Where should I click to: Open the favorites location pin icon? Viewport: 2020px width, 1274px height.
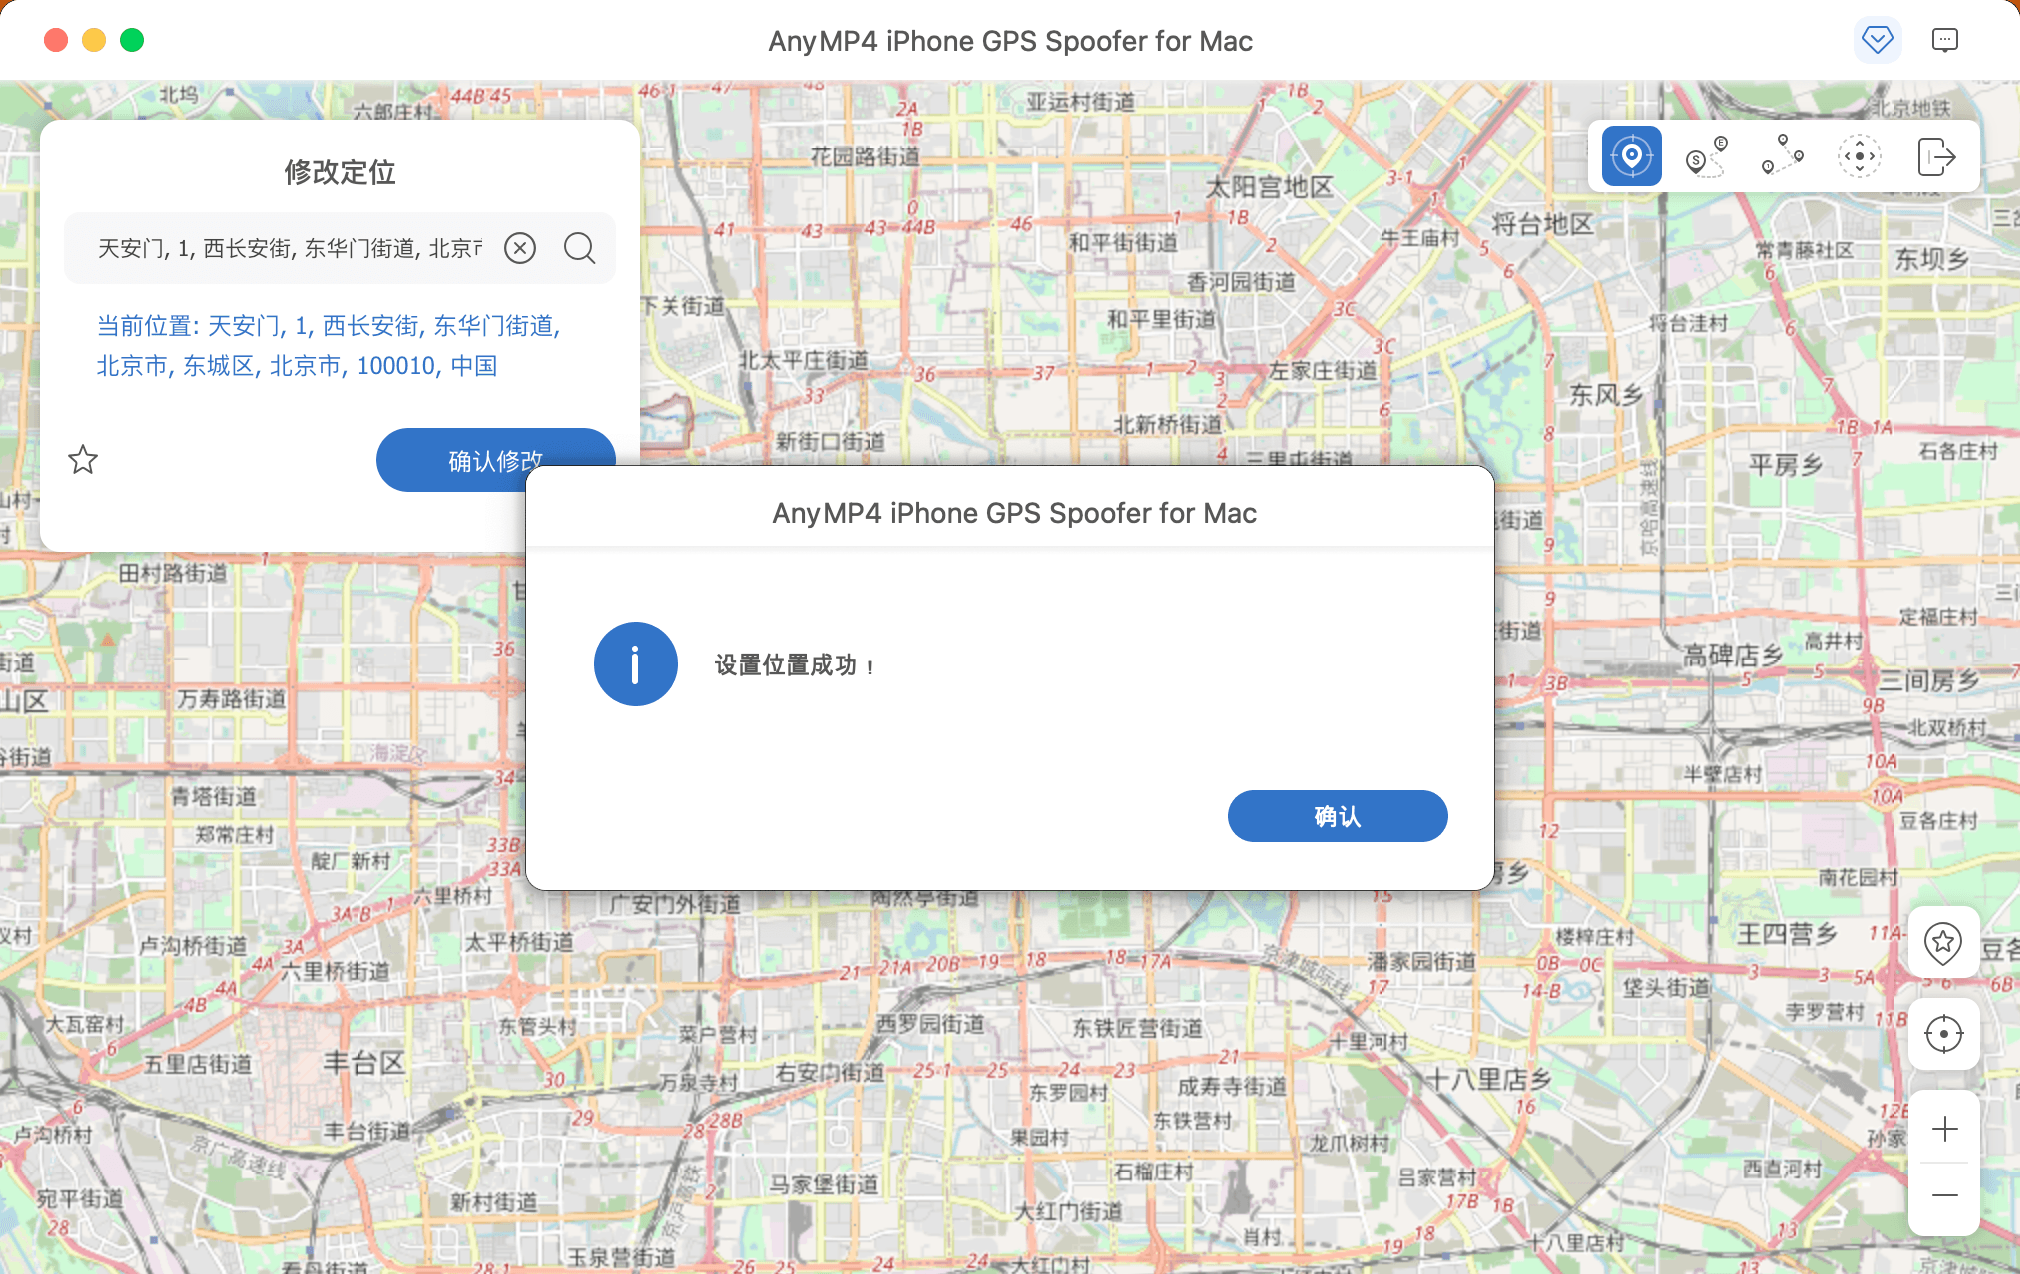(x=1943, y=942)
